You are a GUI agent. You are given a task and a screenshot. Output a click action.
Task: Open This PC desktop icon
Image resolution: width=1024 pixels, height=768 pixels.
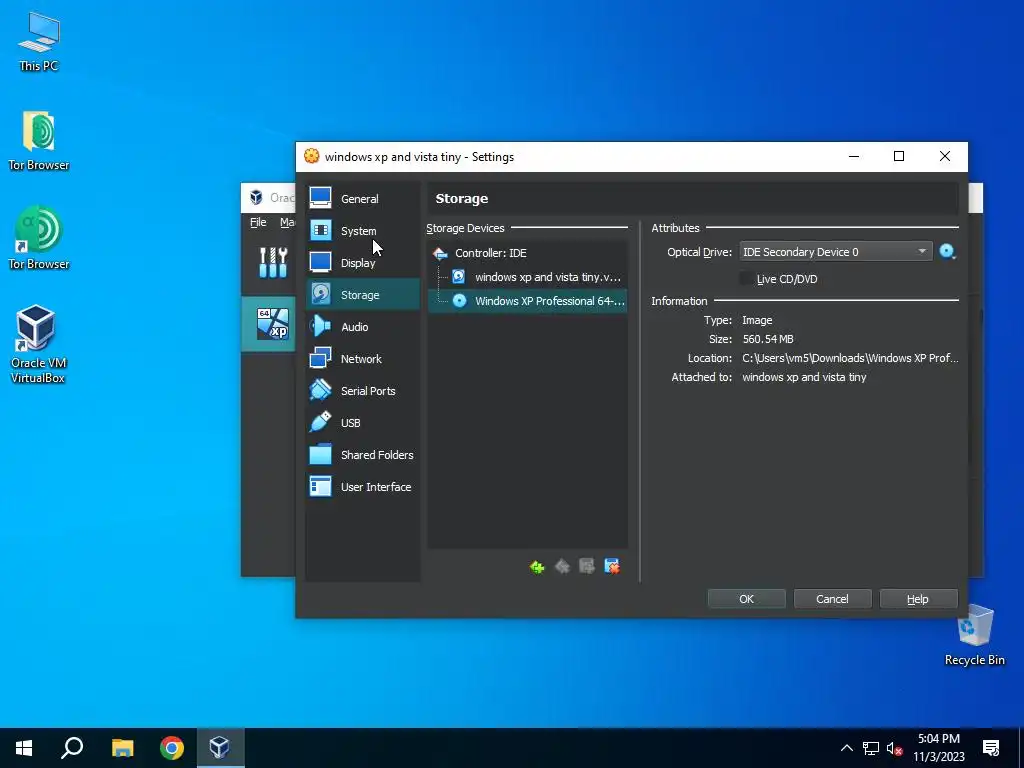[x=39, y=42]
